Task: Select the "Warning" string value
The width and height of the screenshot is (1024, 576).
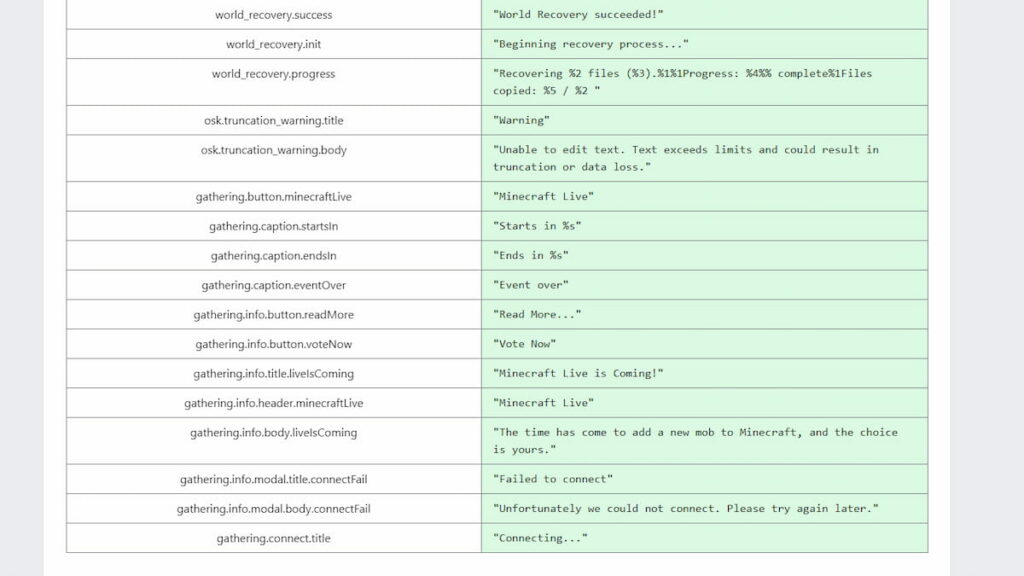Action: [521, 120]
